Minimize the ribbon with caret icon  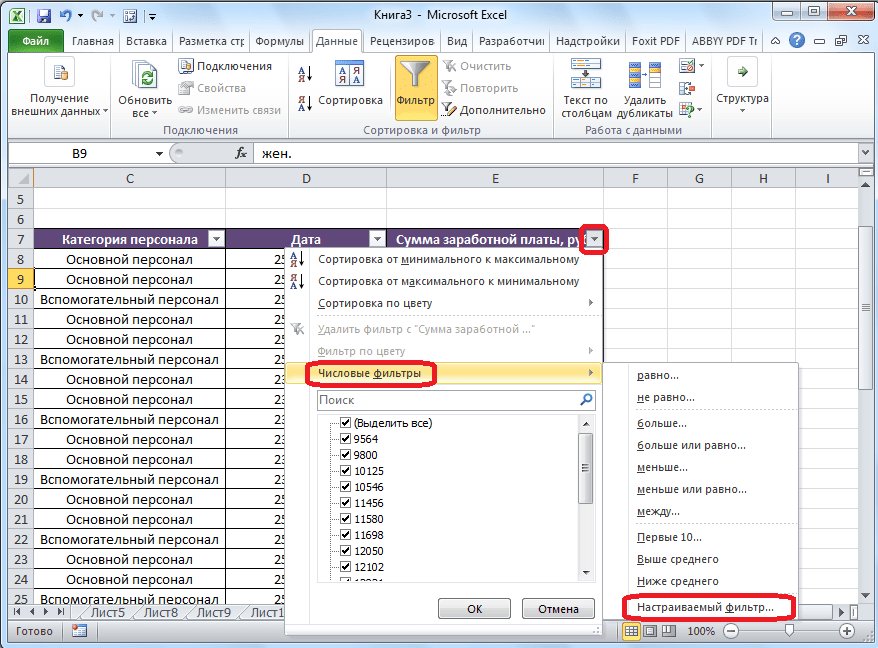(x=776, y=41)
